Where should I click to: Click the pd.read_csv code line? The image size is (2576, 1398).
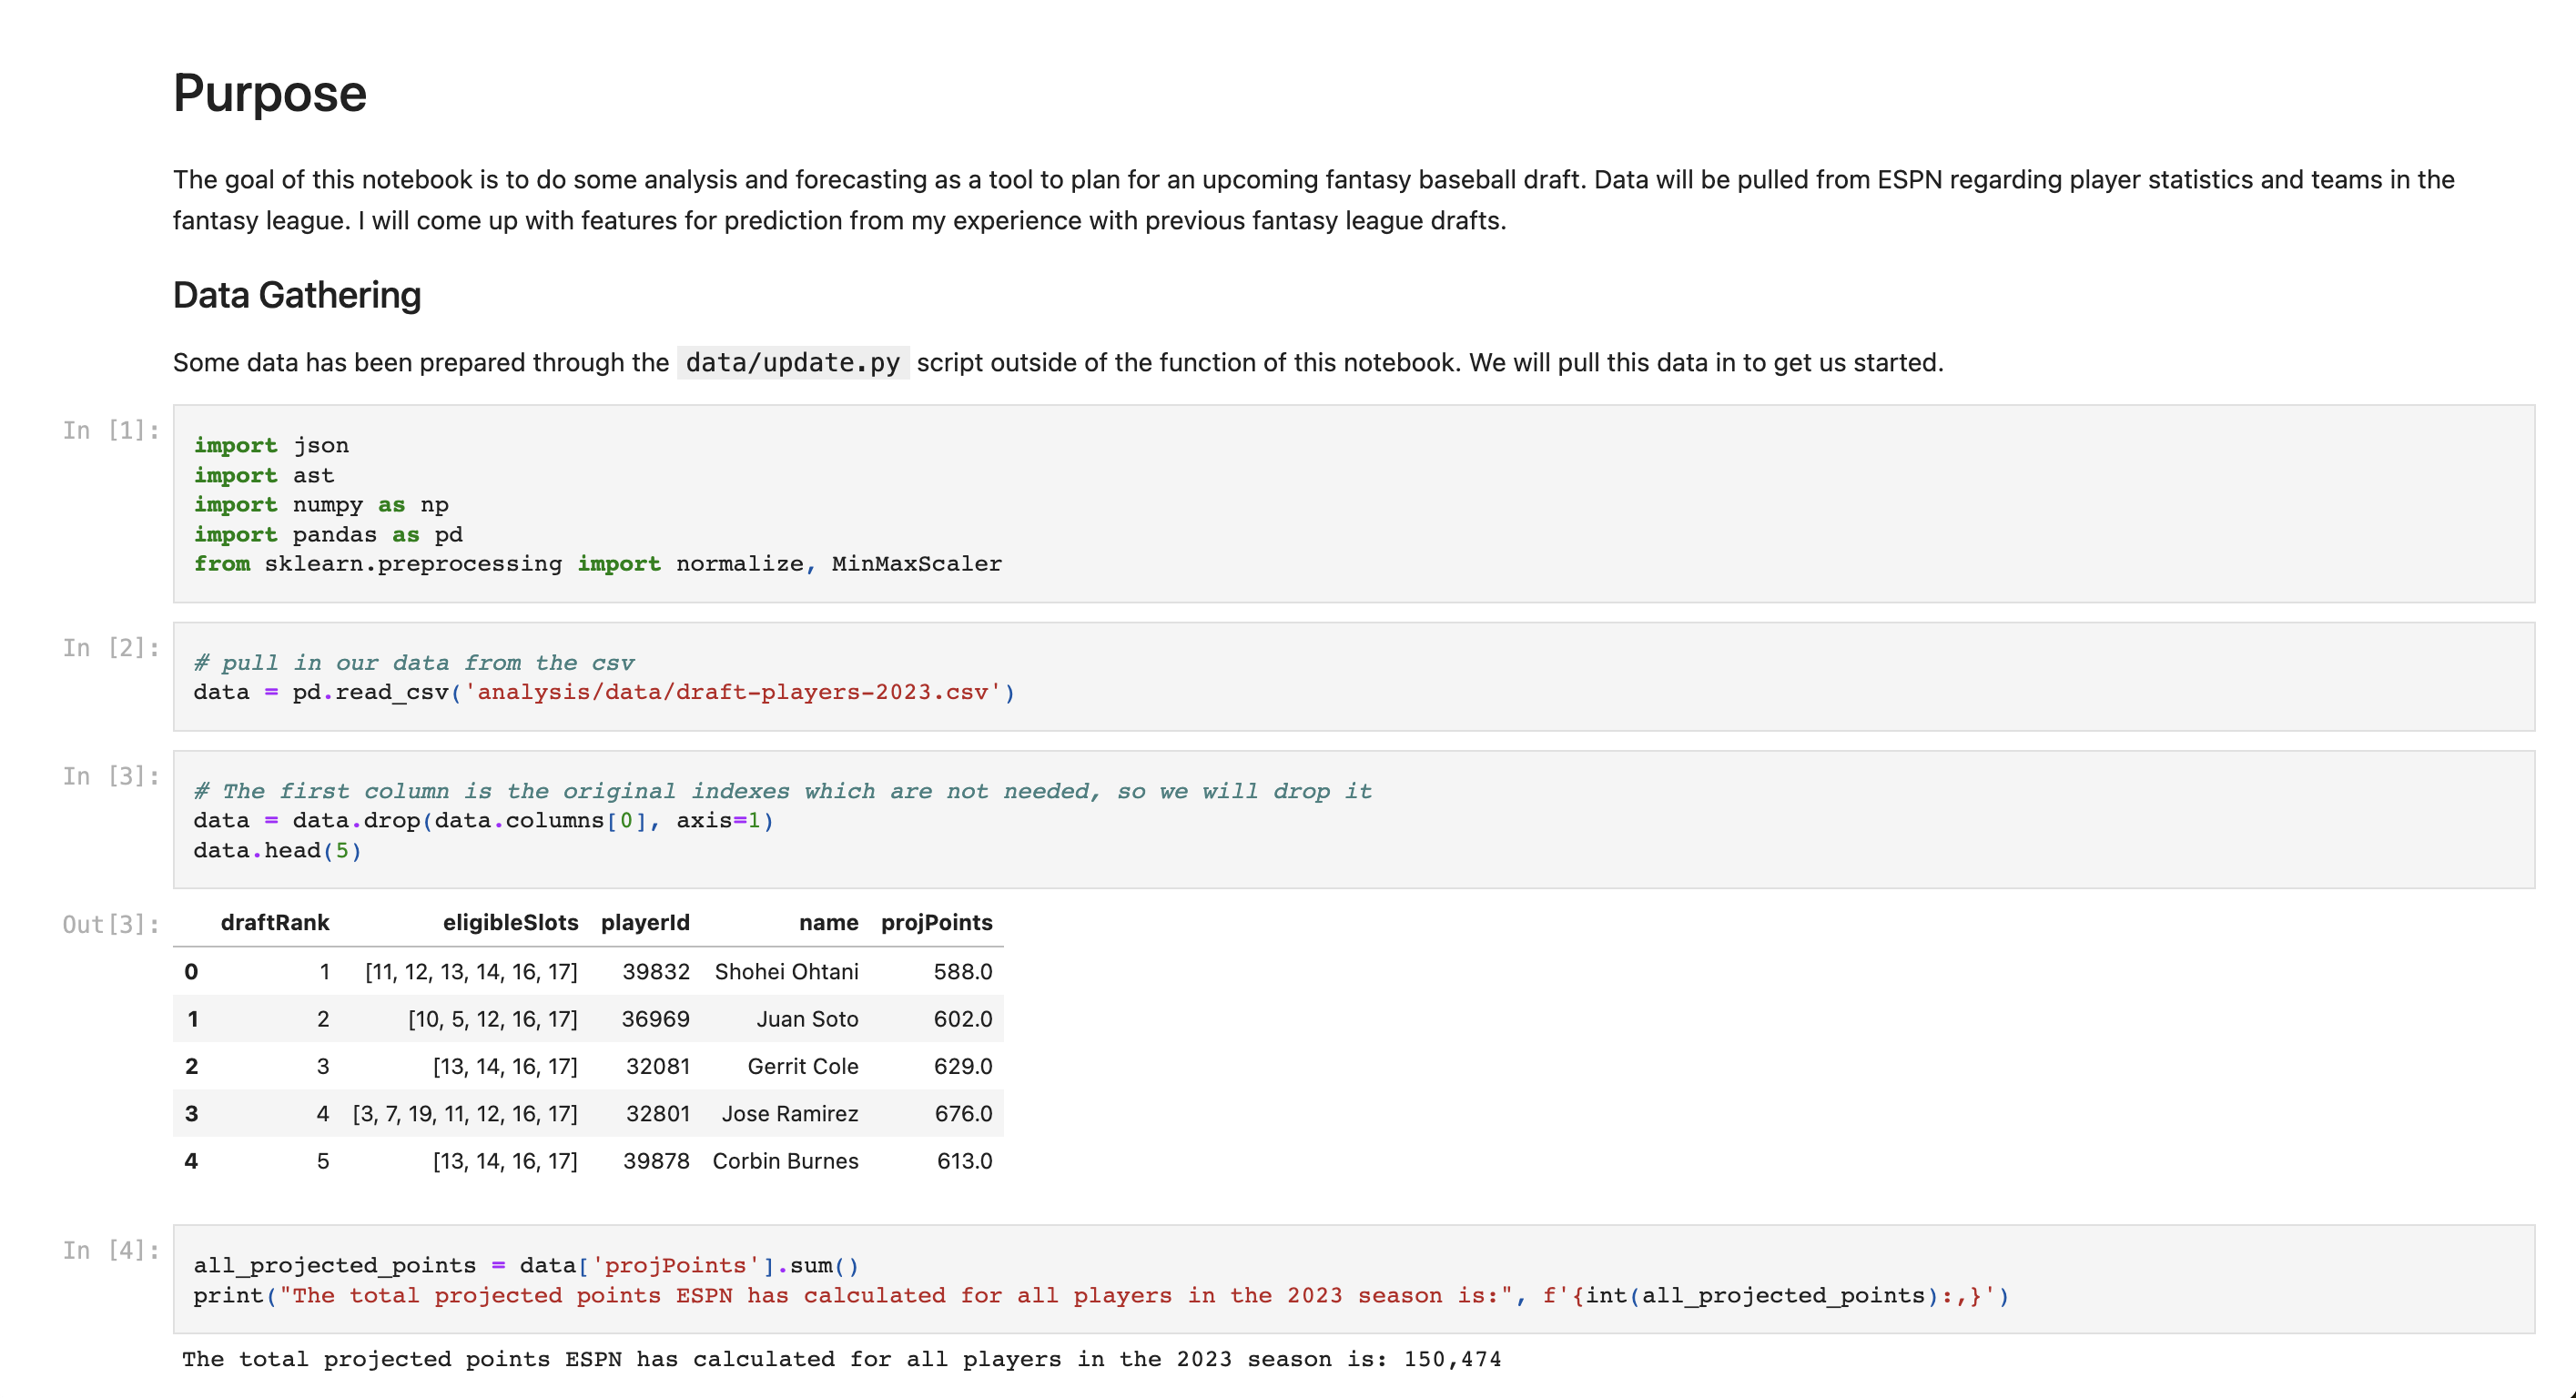point(603,692)
